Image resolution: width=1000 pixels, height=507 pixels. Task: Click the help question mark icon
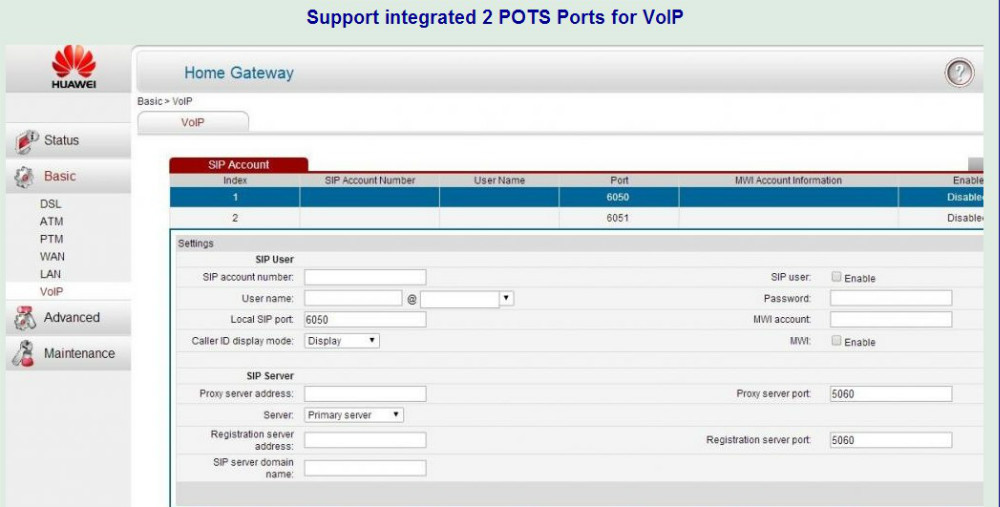click(x=959, y=73)
